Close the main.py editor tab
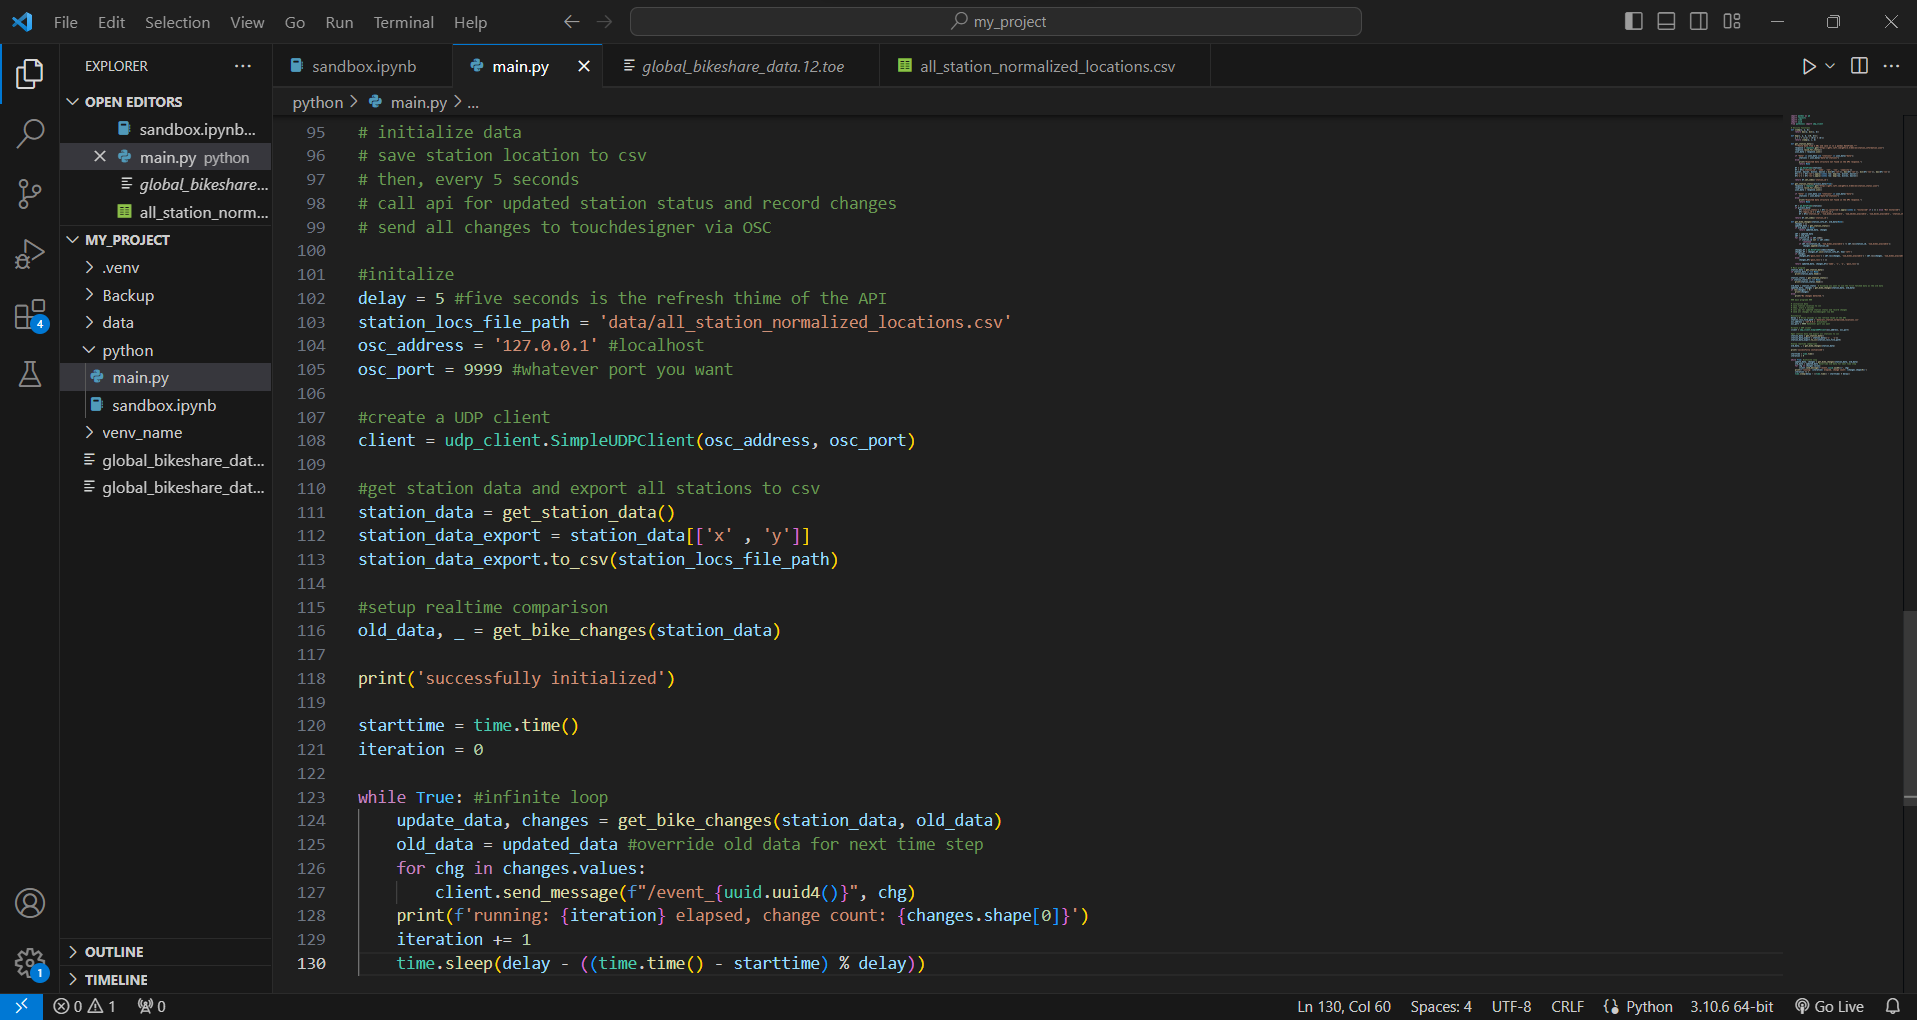1917x1020 pixels. (x=584, y=66)
